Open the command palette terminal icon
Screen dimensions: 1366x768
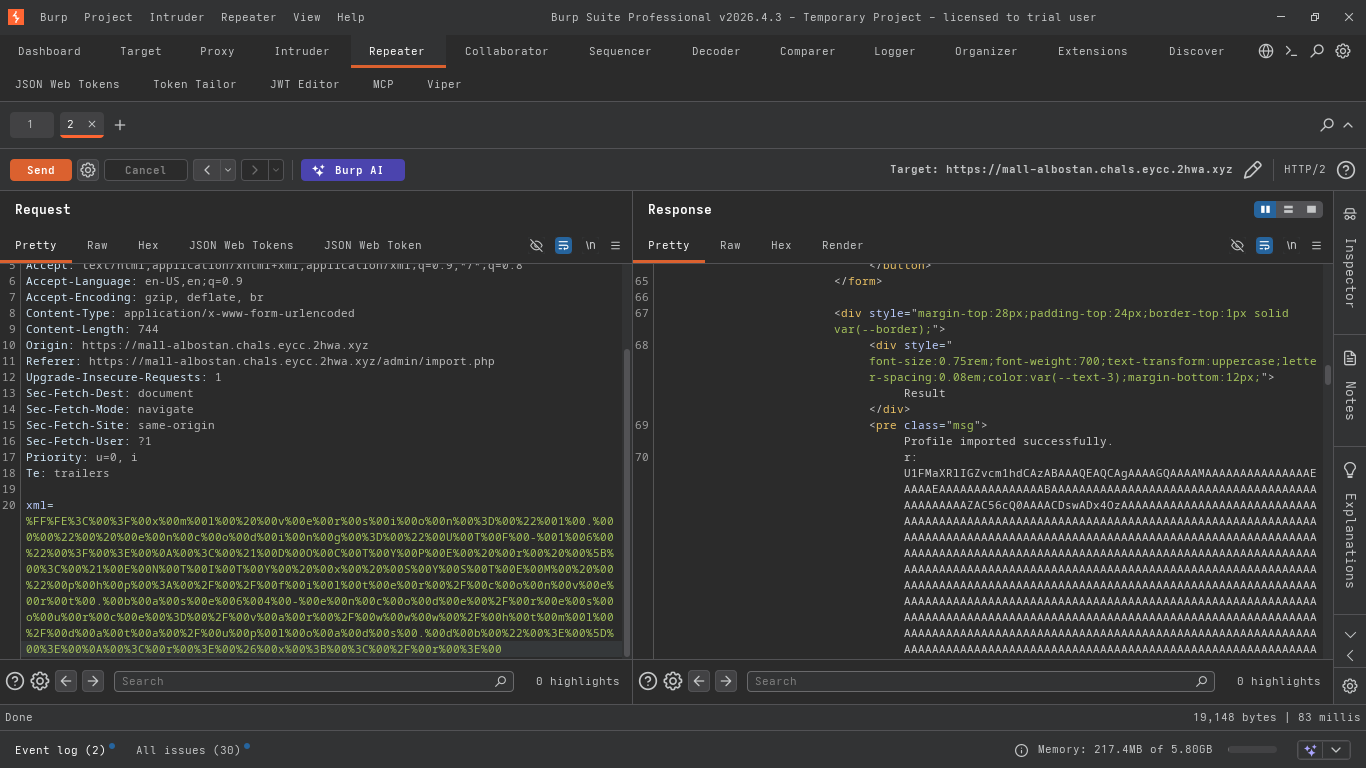tap(1291, 51)
